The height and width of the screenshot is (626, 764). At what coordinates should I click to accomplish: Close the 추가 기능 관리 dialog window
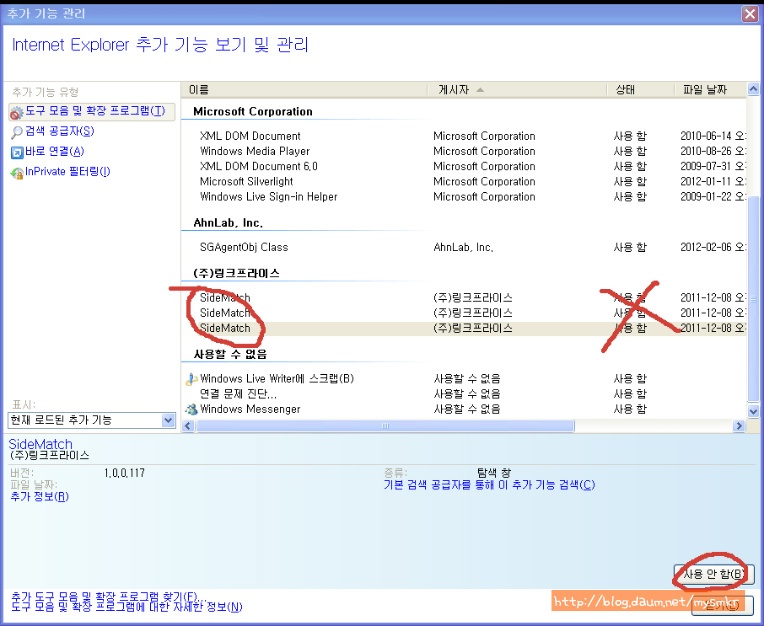pos(750,14)
